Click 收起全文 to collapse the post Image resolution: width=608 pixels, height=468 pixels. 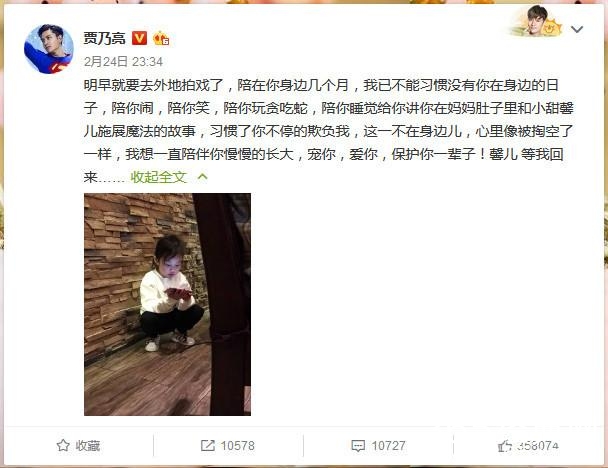coord(159,177)
